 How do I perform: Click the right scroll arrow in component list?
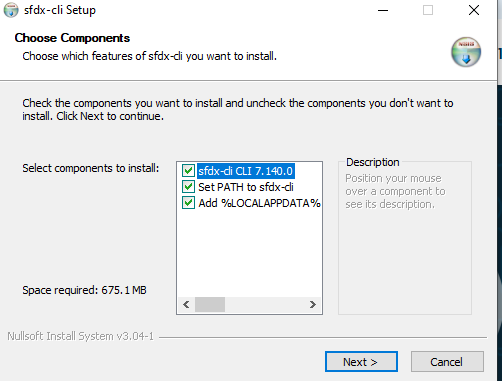point(312,304)
